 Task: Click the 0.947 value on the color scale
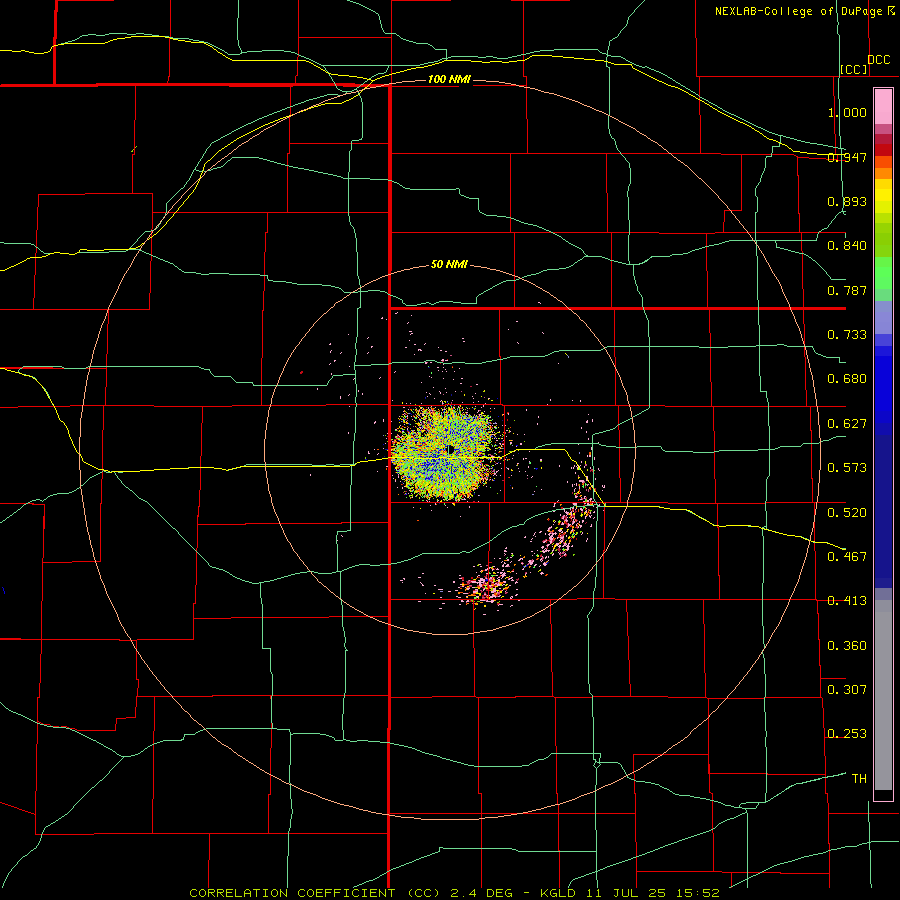(x=847, y=157)
